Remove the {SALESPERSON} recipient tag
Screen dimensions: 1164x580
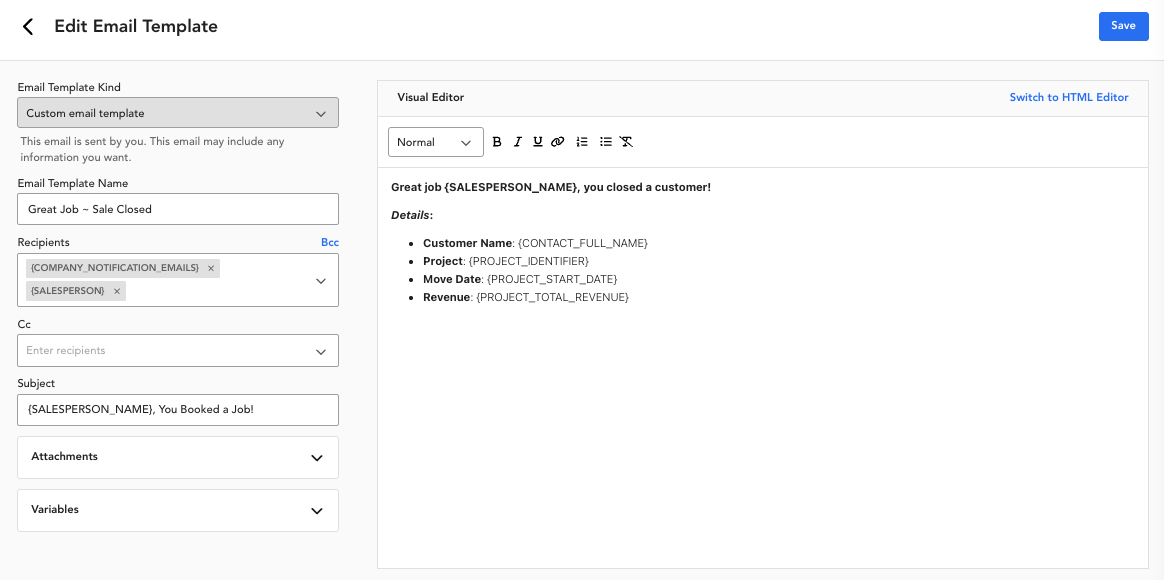117,291
